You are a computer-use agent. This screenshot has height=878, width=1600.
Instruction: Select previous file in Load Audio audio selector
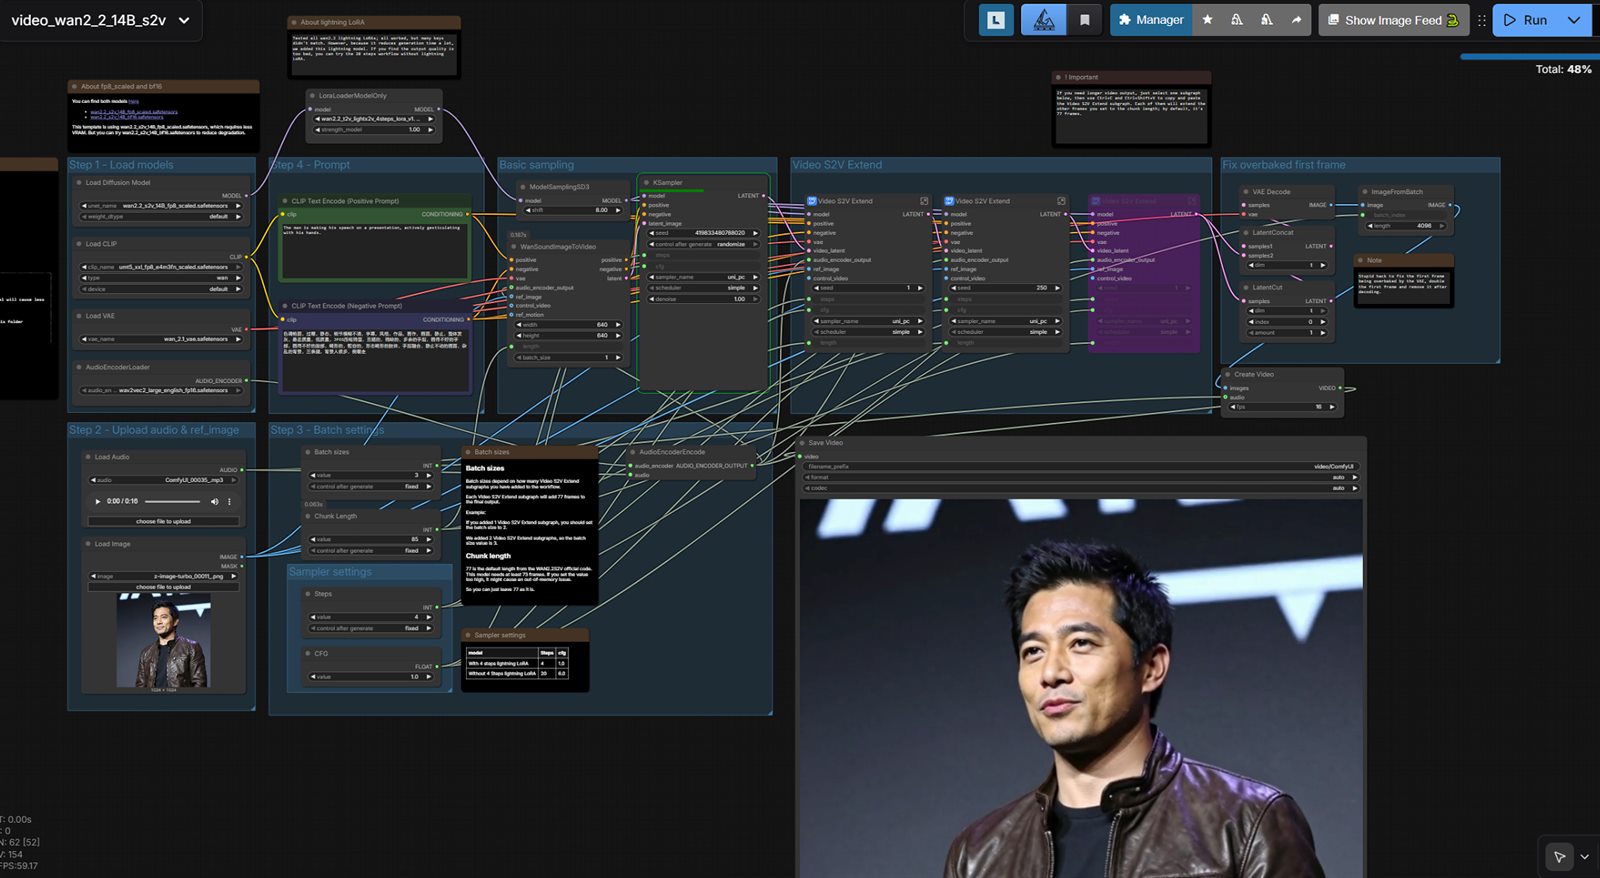(93, 480)
